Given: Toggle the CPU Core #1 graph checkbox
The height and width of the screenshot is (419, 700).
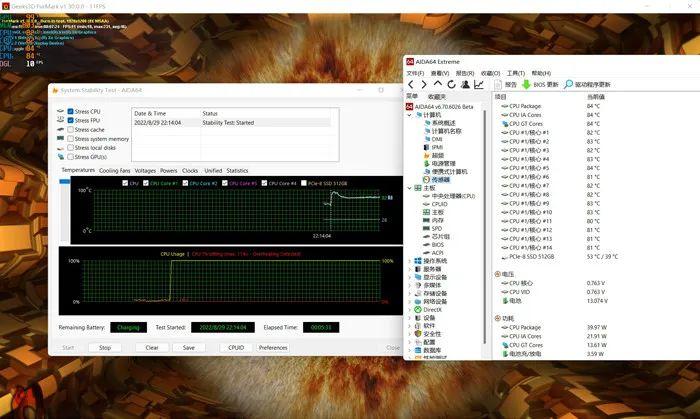Looking at the screenshot, I should click(x=146, y=183).
